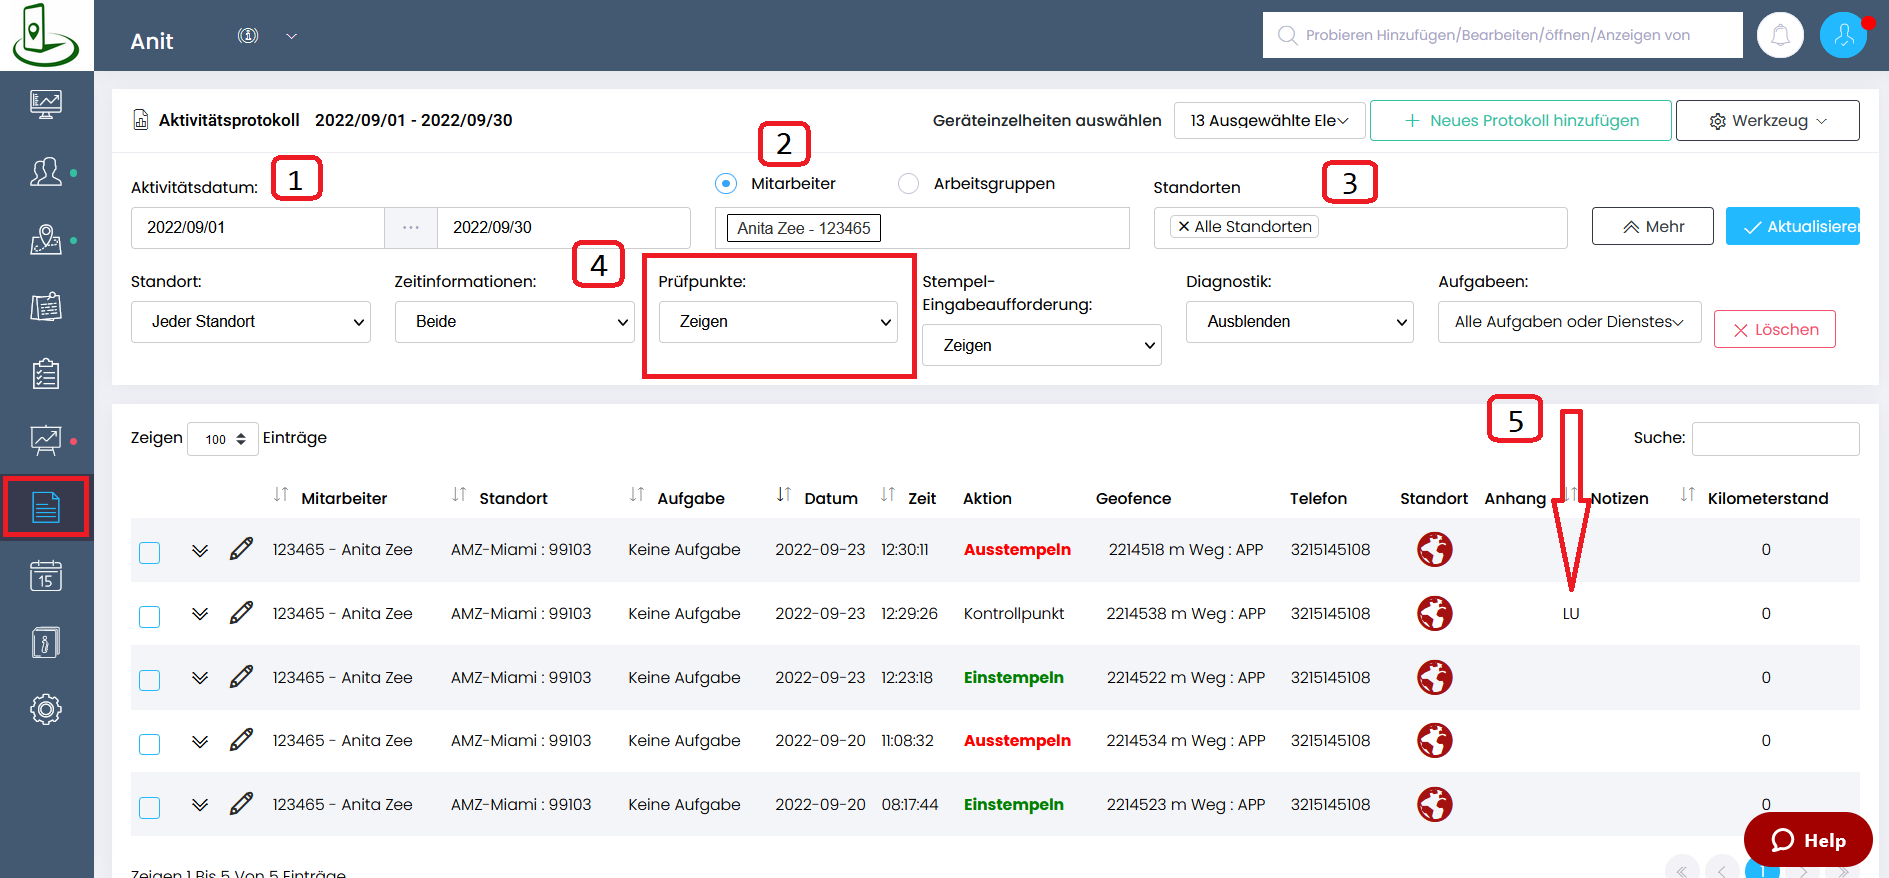Image resolution: width=1889 pixels, height=878 pixels.
Task: Click Neues Protokoll hinzufügen button
Action: [x=1520, y=121]
